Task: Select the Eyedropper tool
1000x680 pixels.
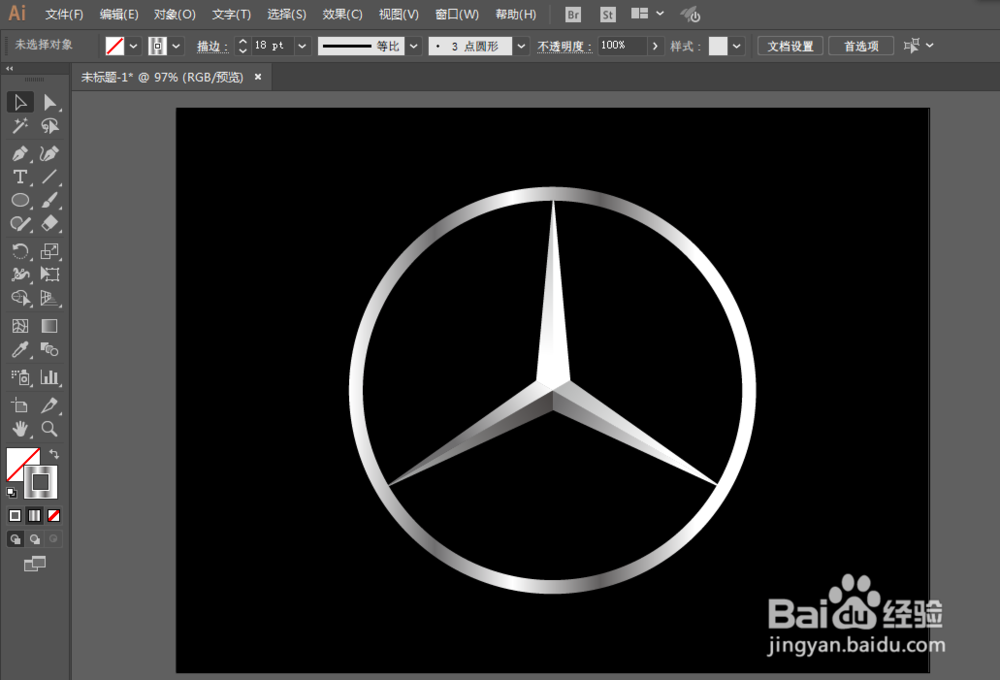Action: (x=20, y=350)
